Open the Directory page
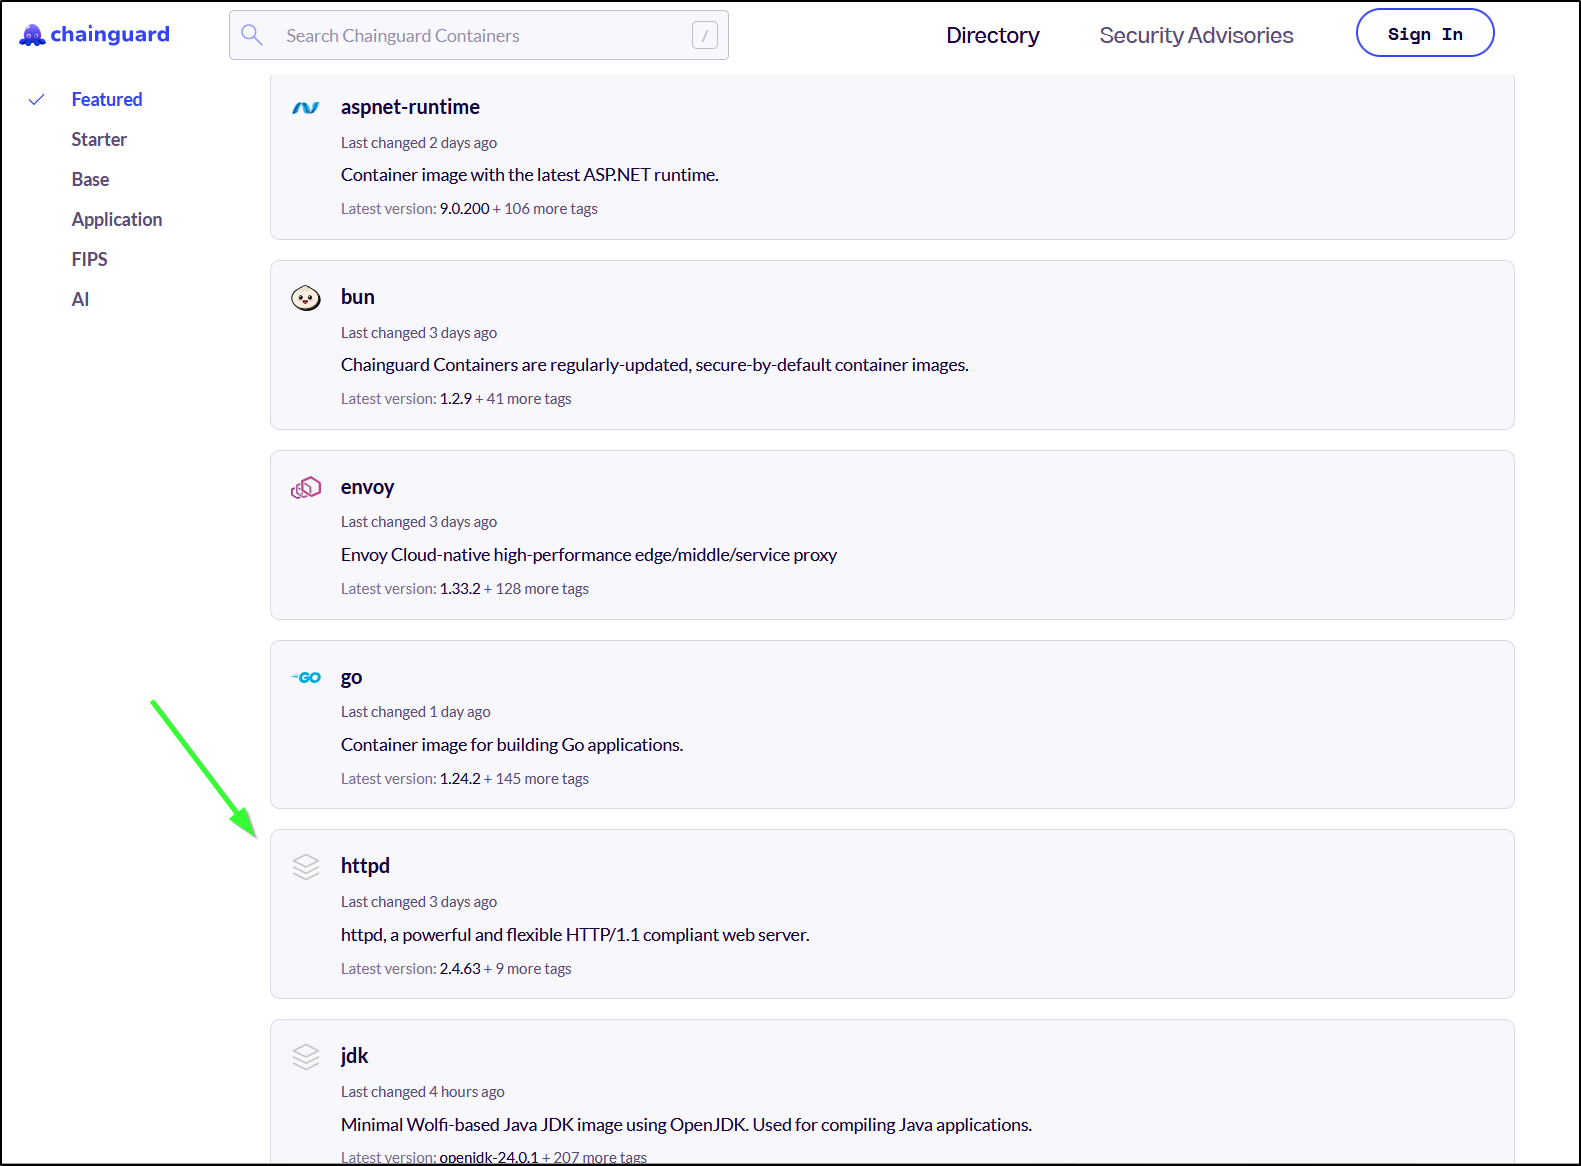 pos(993,36)
